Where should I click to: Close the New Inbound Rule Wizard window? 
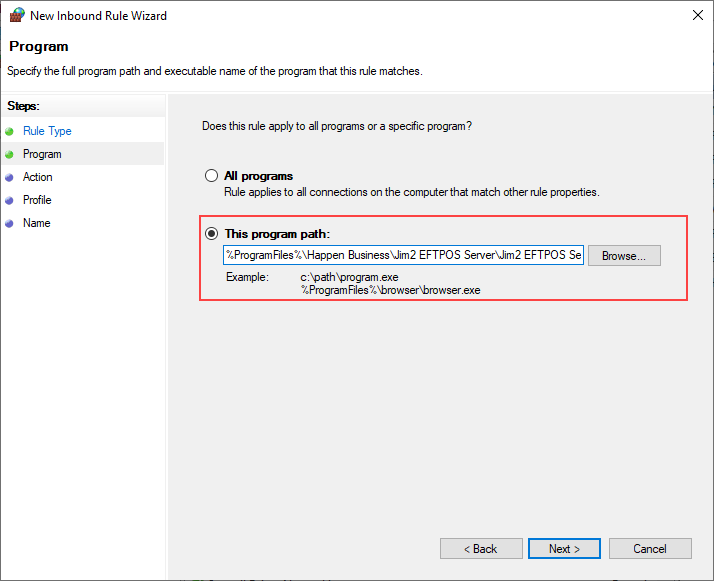pos(695,16)
